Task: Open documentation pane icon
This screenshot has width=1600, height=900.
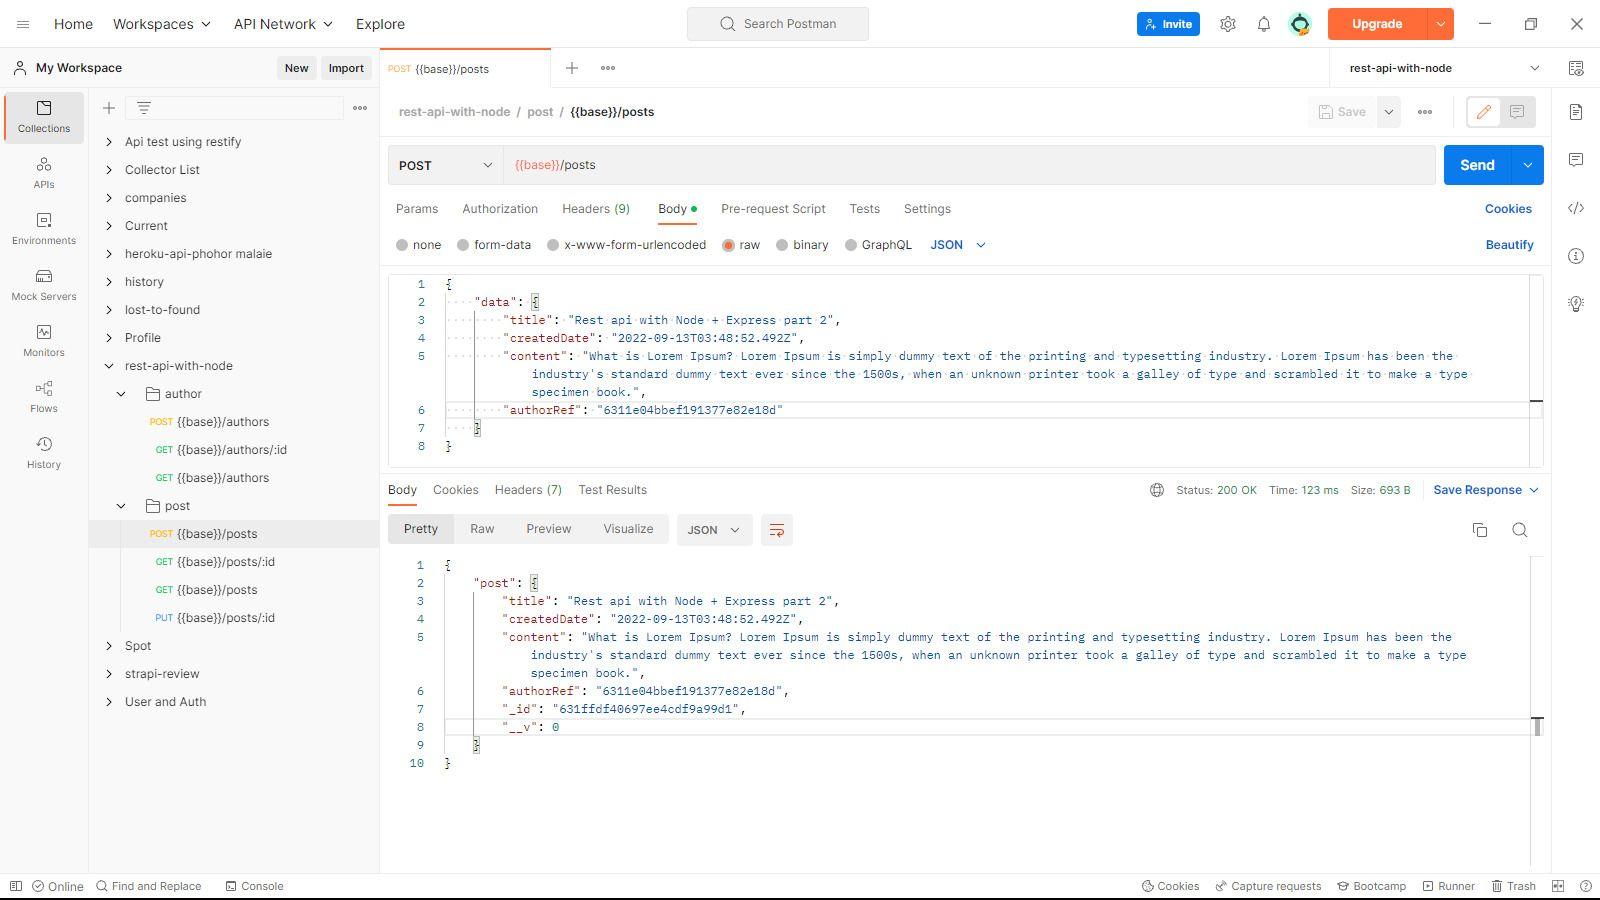Action: [x=1576, y=112]
